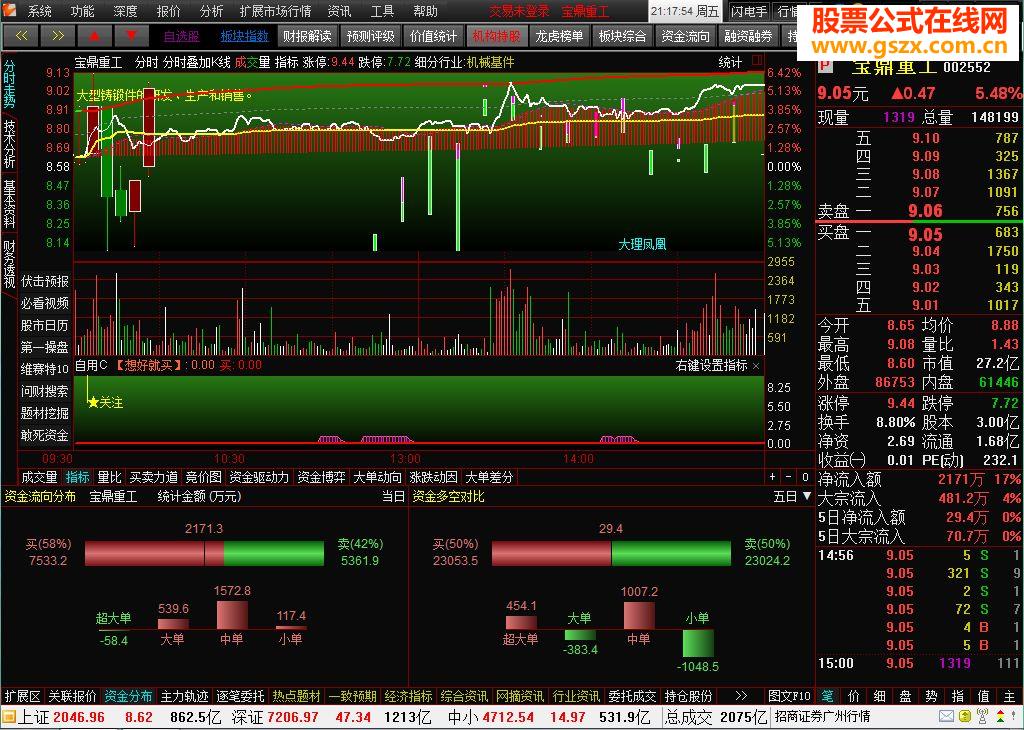Click the 预测评级 toolbar button
Viewport: 1024px width, 730px height.
(x=370, y=37)
